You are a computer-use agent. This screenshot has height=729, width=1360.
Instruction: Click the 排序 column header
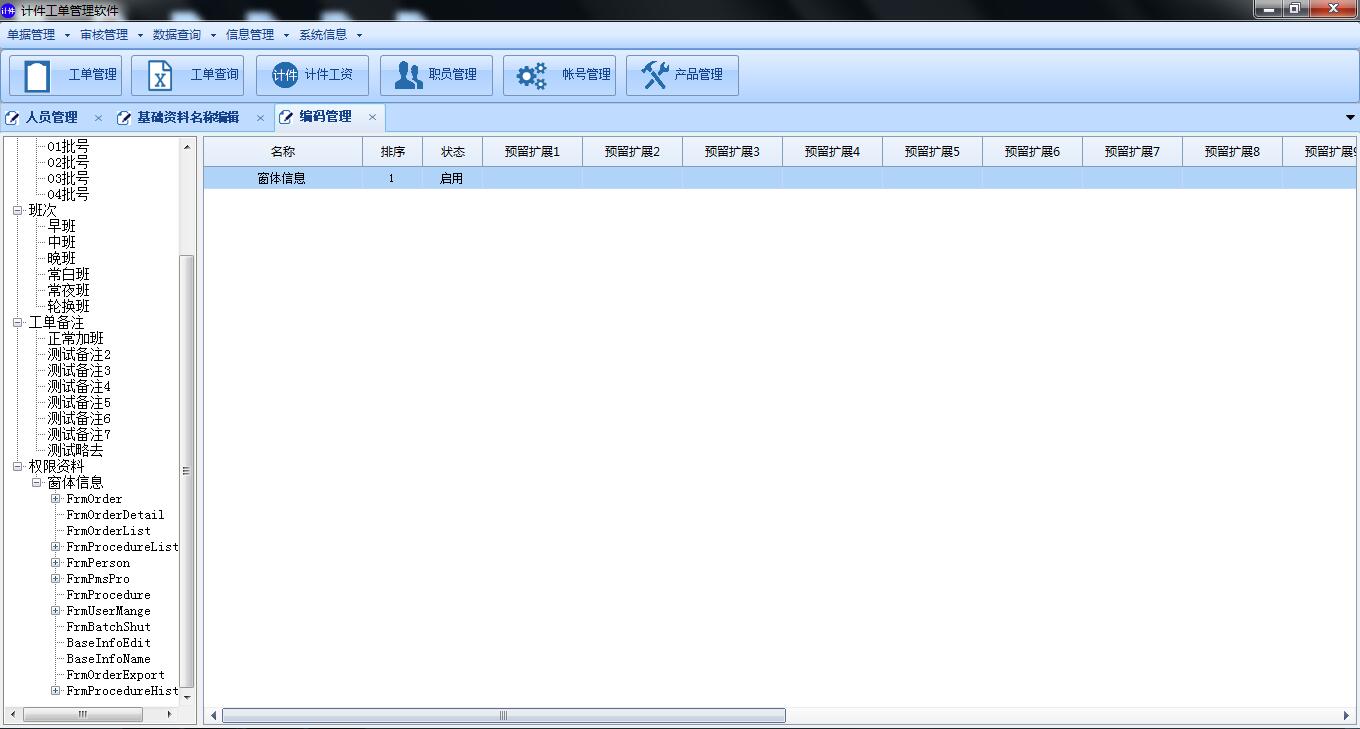pyautogui.click(x=392, y=152)
